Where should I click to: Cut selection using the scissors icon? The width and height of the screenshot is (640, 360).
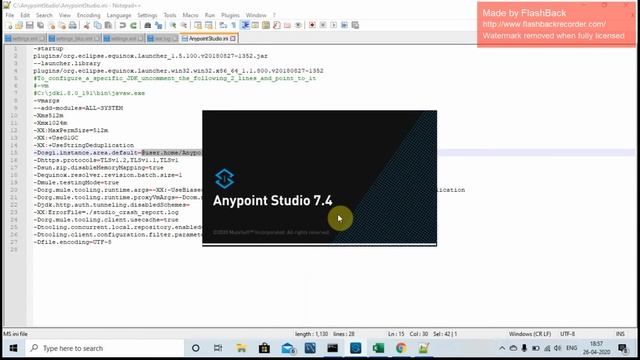(x=87, y=25)
